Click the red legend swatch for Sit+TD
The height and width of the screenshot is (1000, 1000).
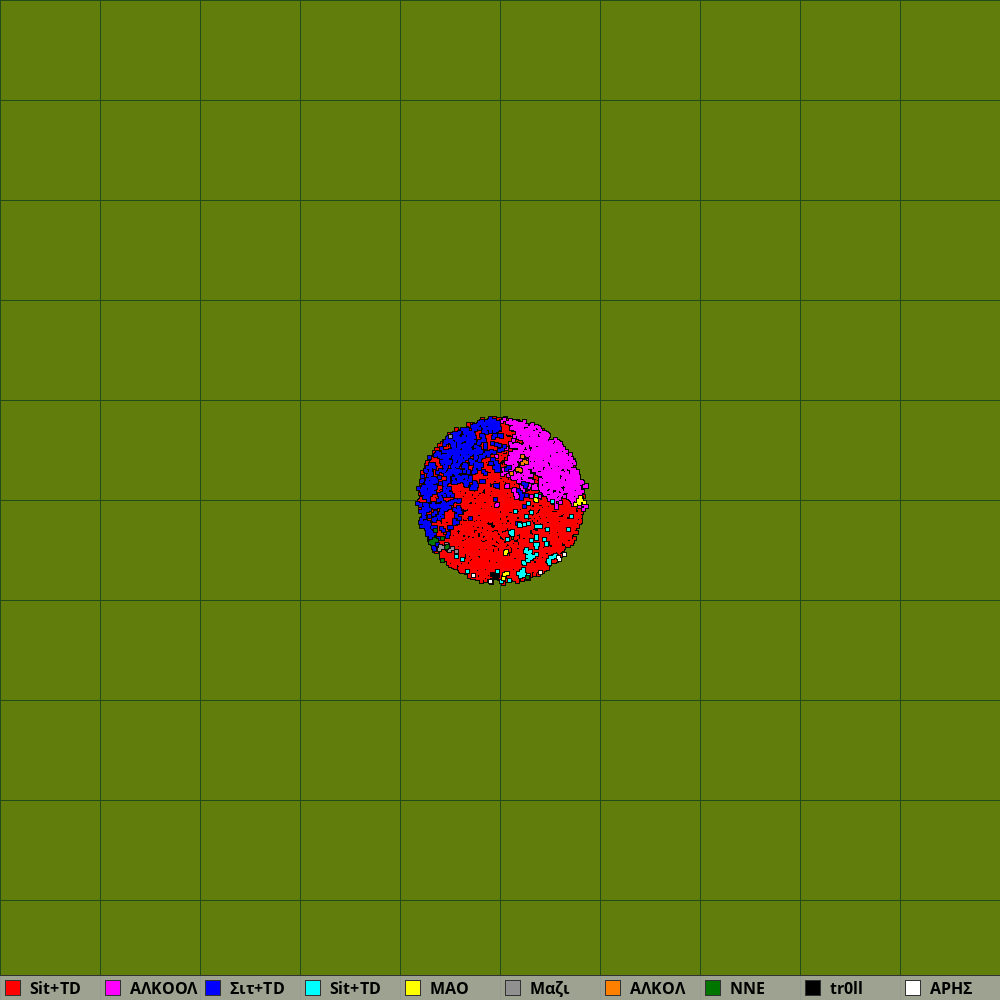(13, 988)
